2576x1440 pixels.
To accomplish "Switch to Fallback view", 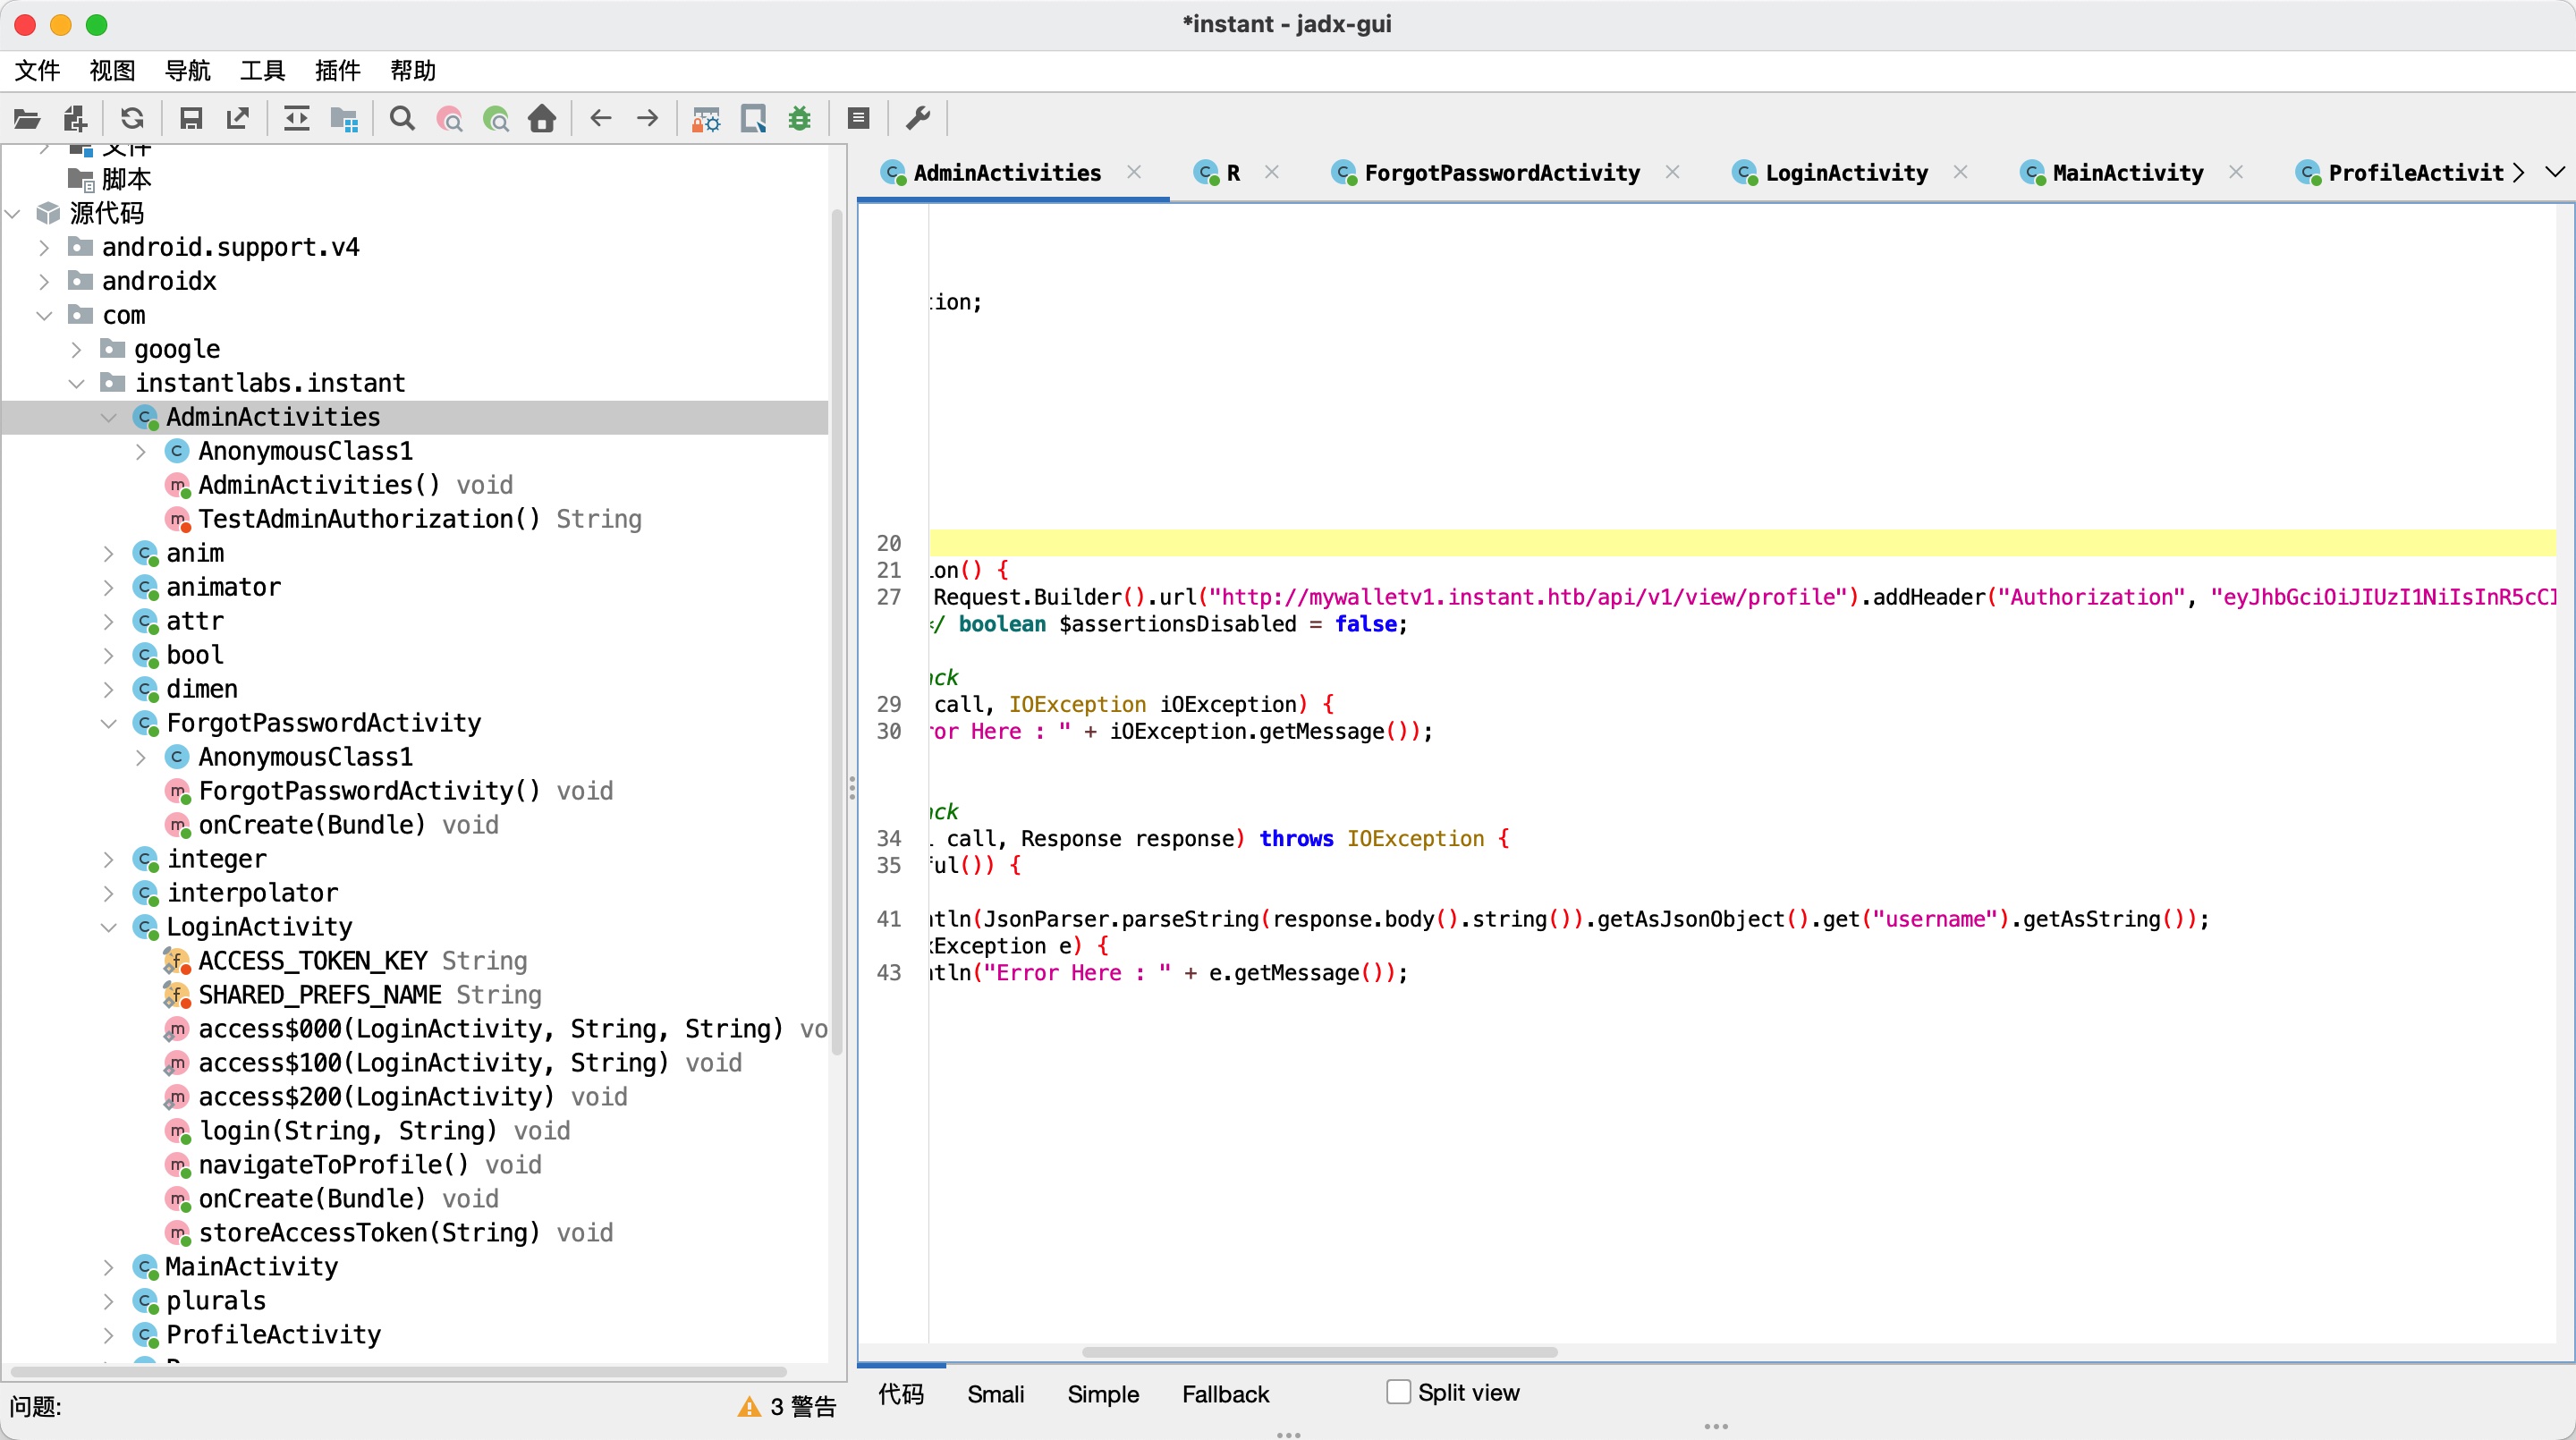I will click(1224, 1394).
